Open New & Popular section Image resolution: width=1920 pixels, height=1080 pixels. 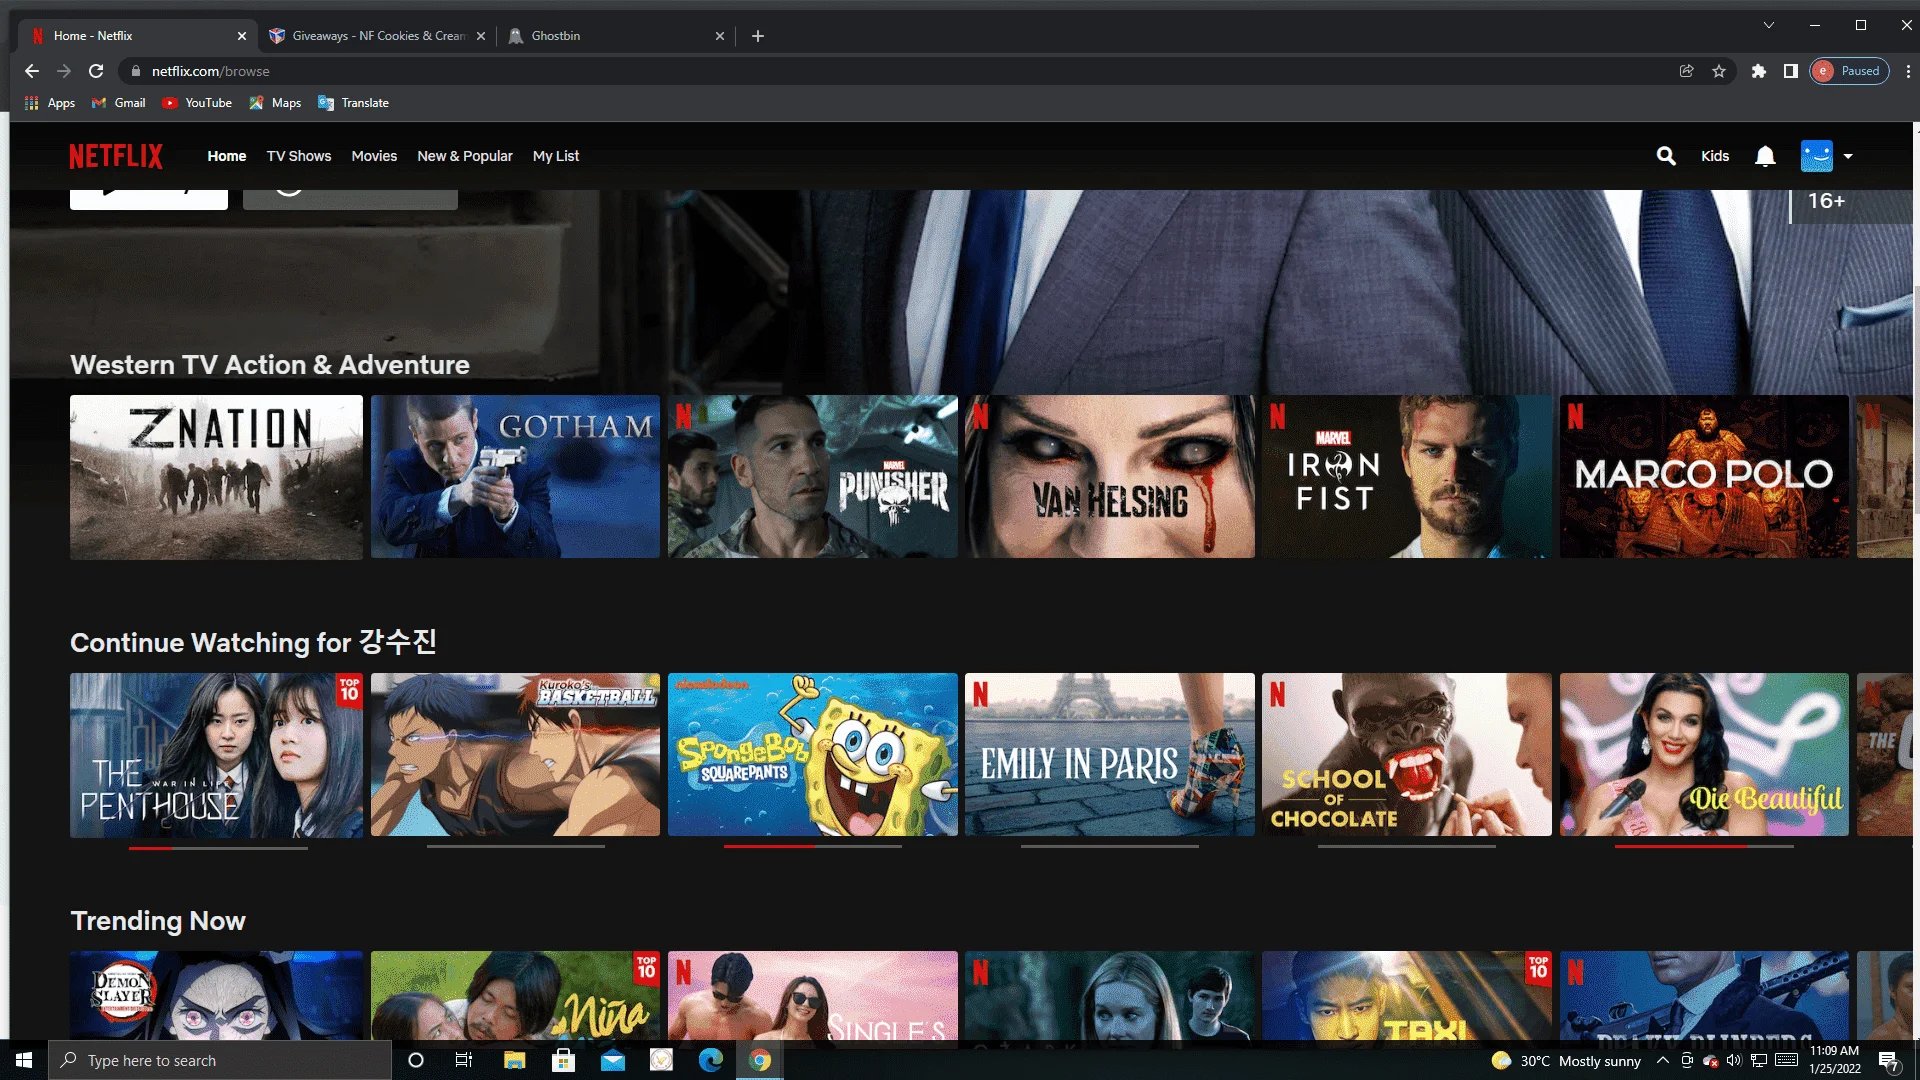(465, 156)
